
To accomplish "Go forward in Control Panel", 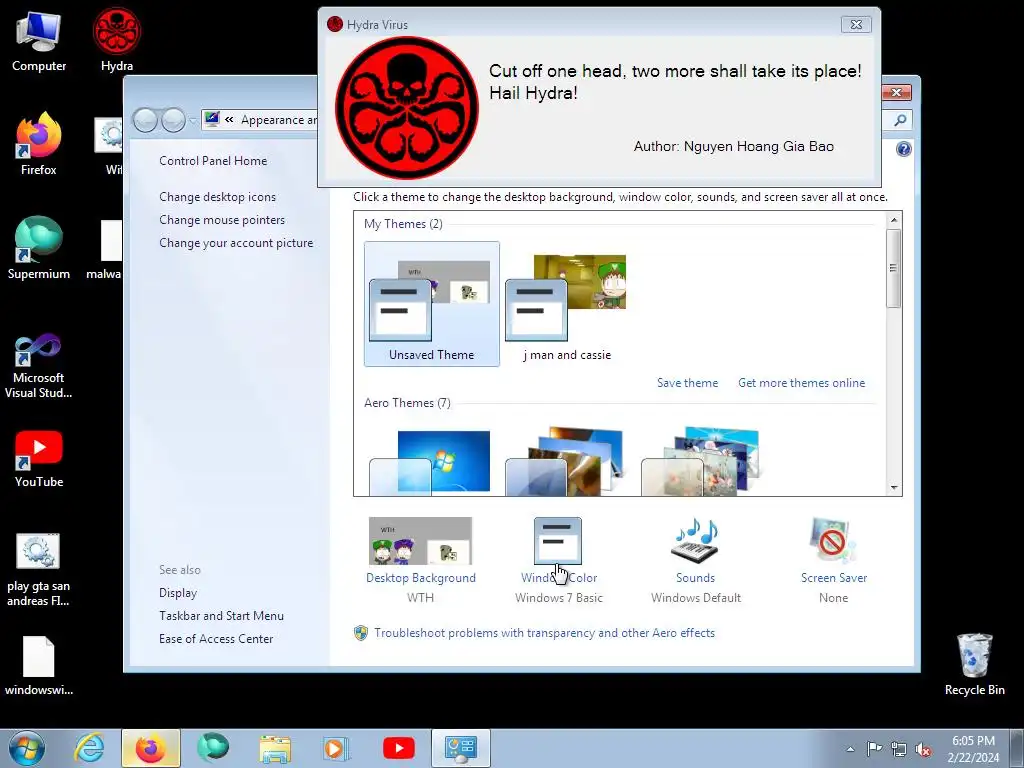I will click(x=173, y=120).
